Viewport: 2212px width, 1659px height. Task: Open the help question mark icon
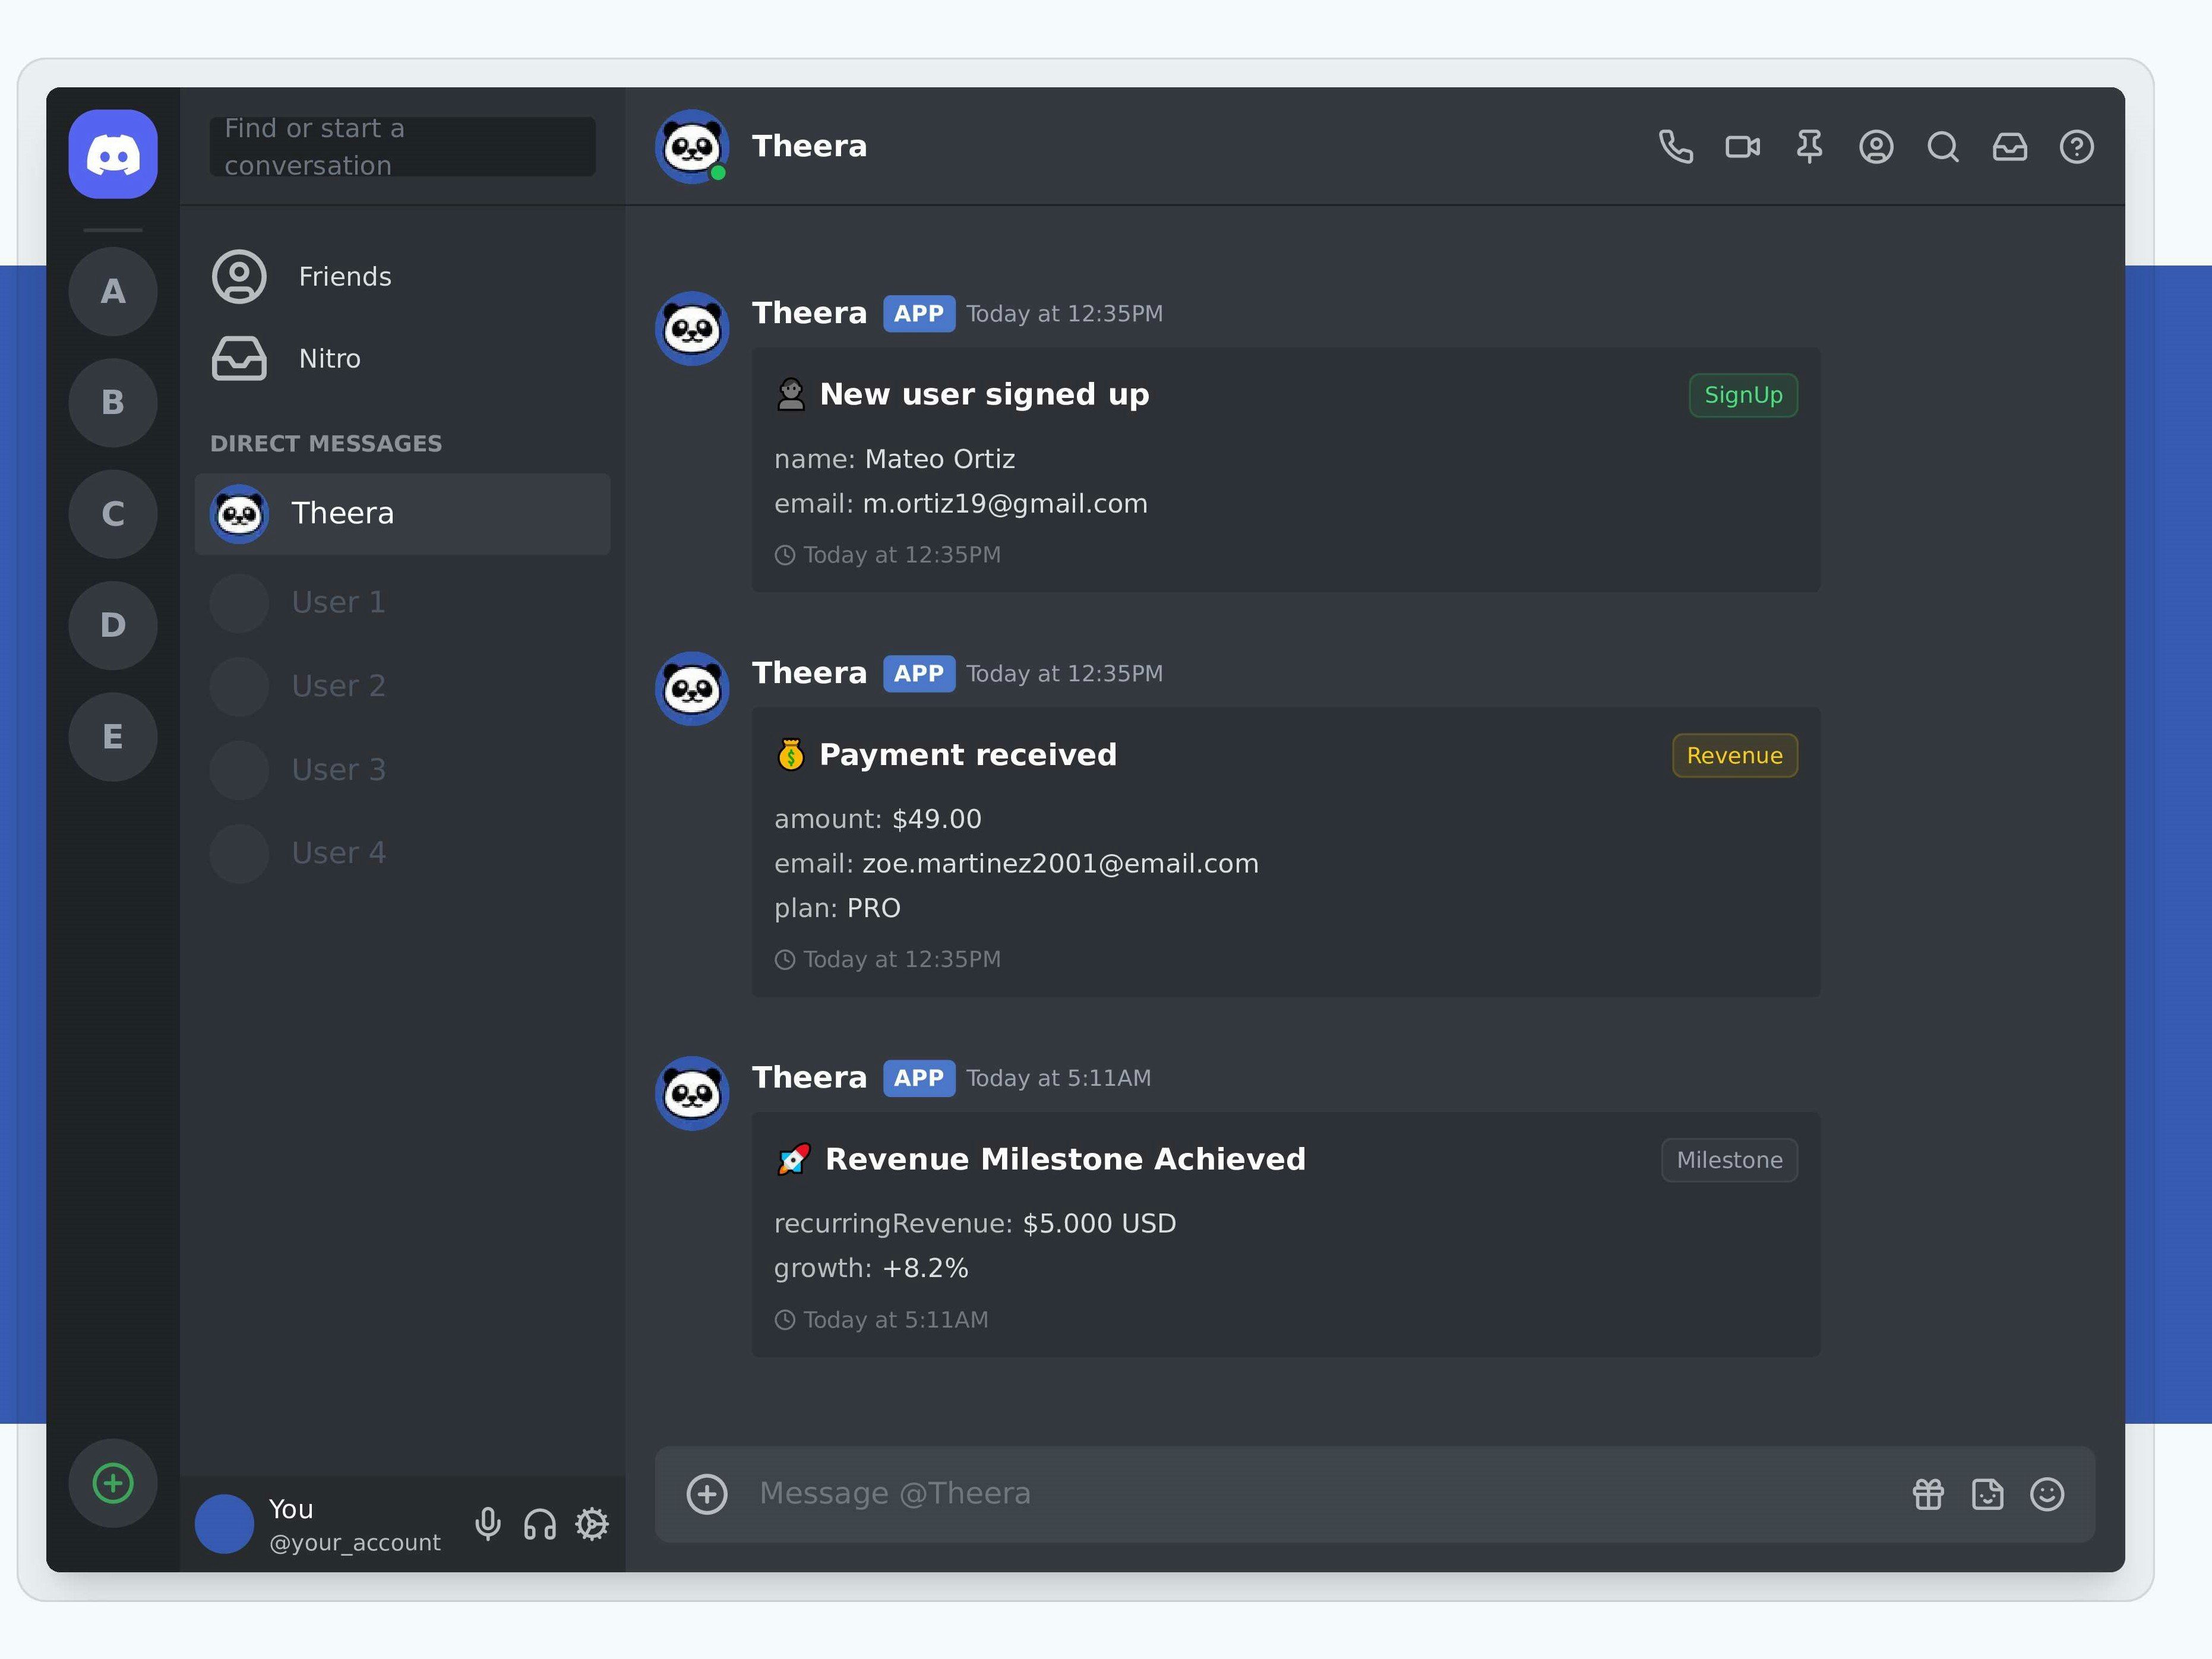click(2077, 147)
